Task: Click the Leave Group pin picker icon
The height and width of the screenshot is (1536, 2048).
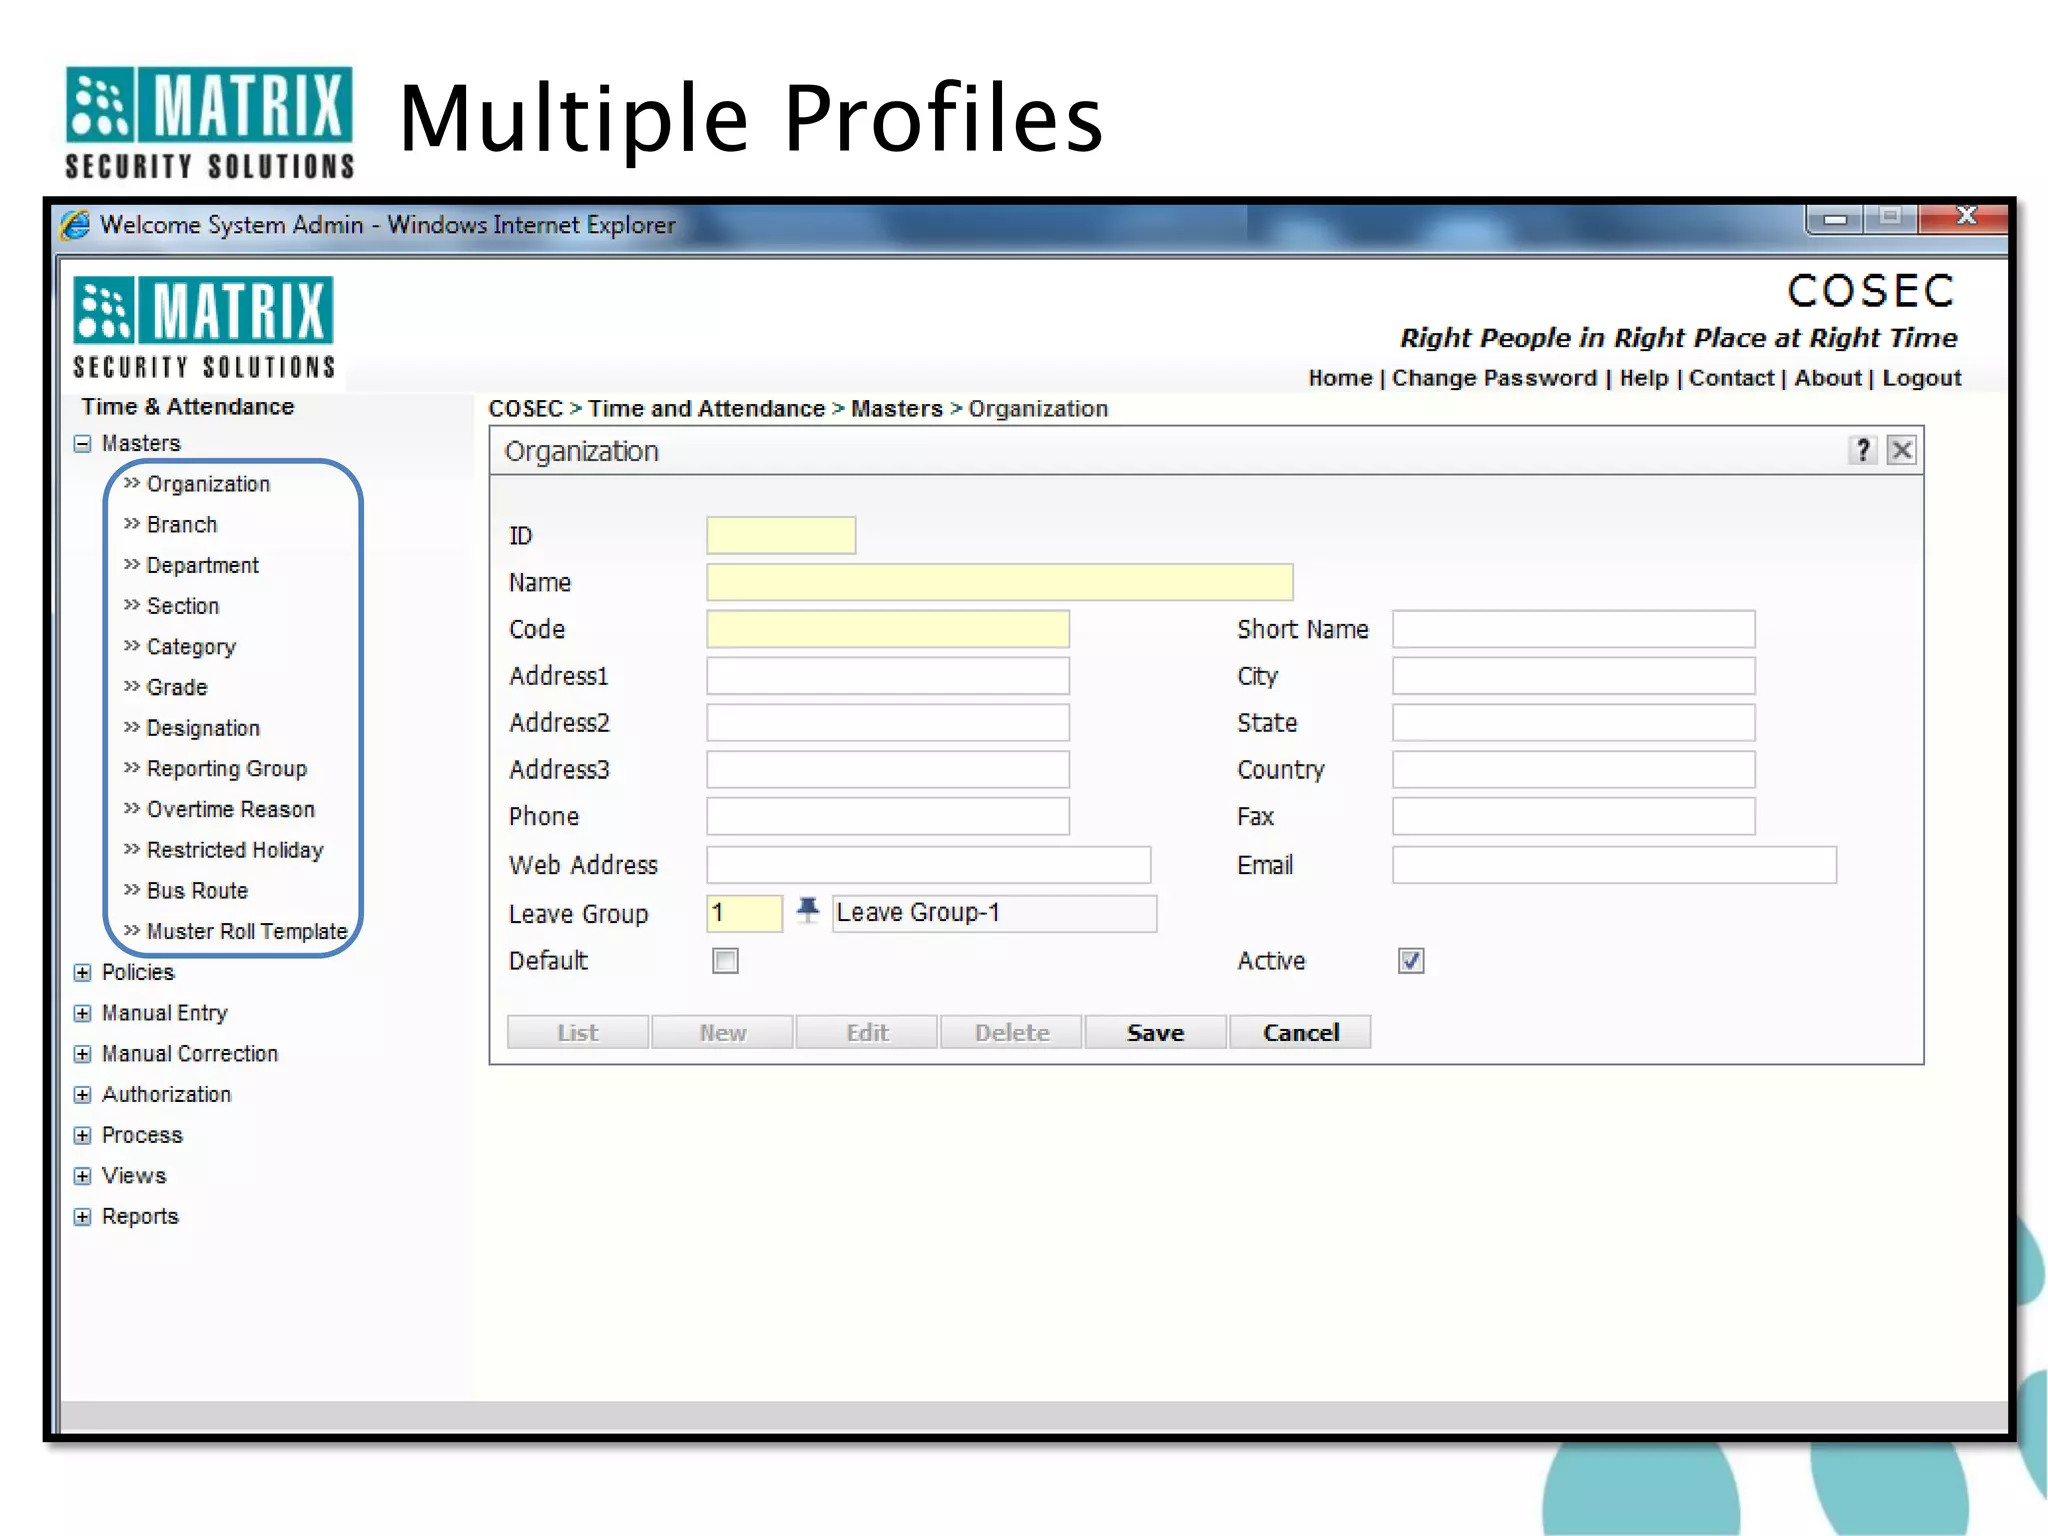Action: (x=808, y=911)
